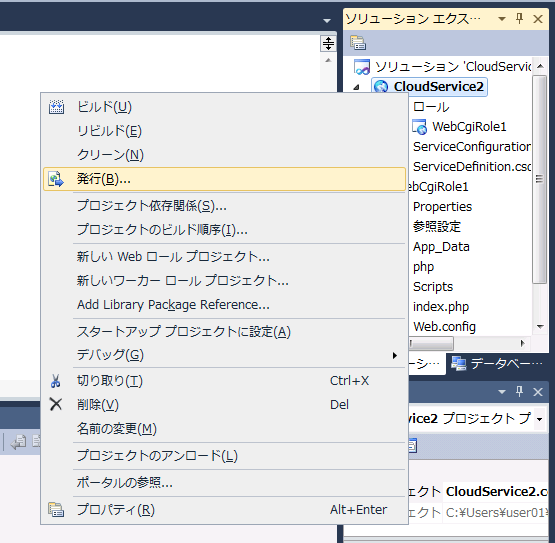The height and width of the screenshot is (543, 555).
Task: Select the ソリューション 'CloudServic root node
Action: pos(453,67)
